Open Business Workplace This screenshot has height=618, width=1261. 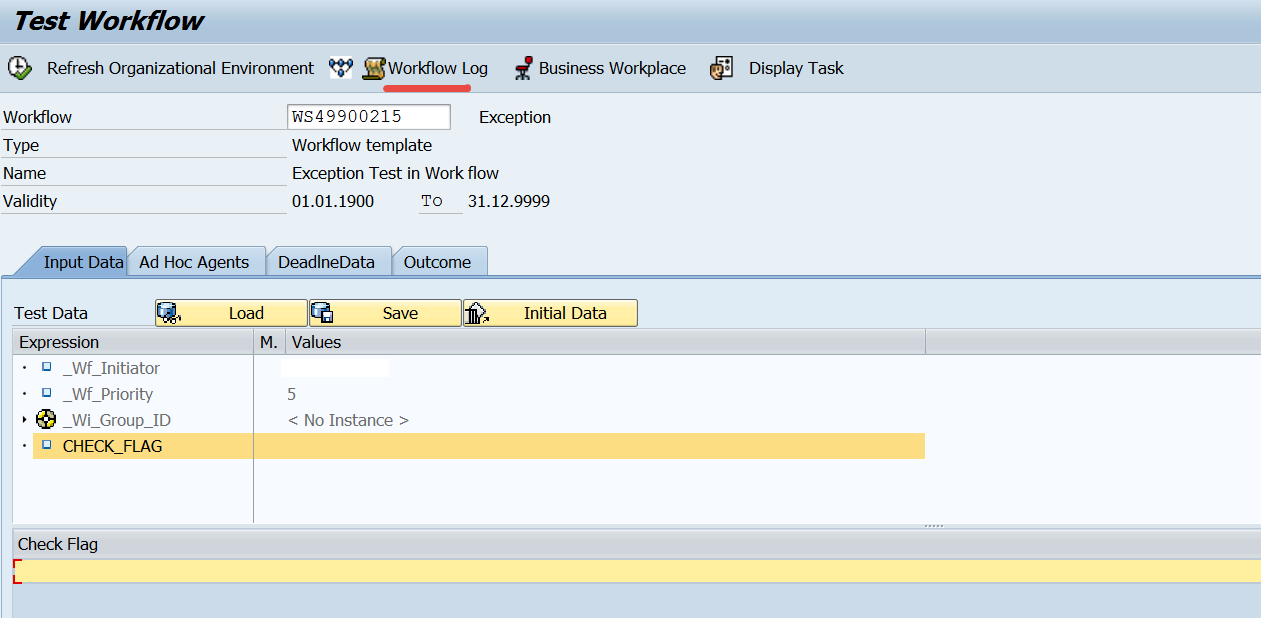click(612, 68)
